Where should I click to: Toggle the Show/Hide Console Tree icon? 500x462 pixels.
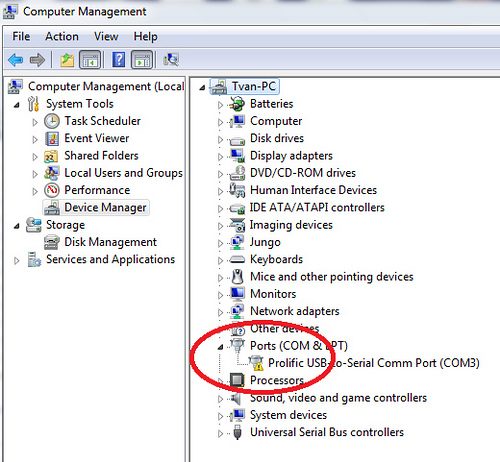point(90,60)
